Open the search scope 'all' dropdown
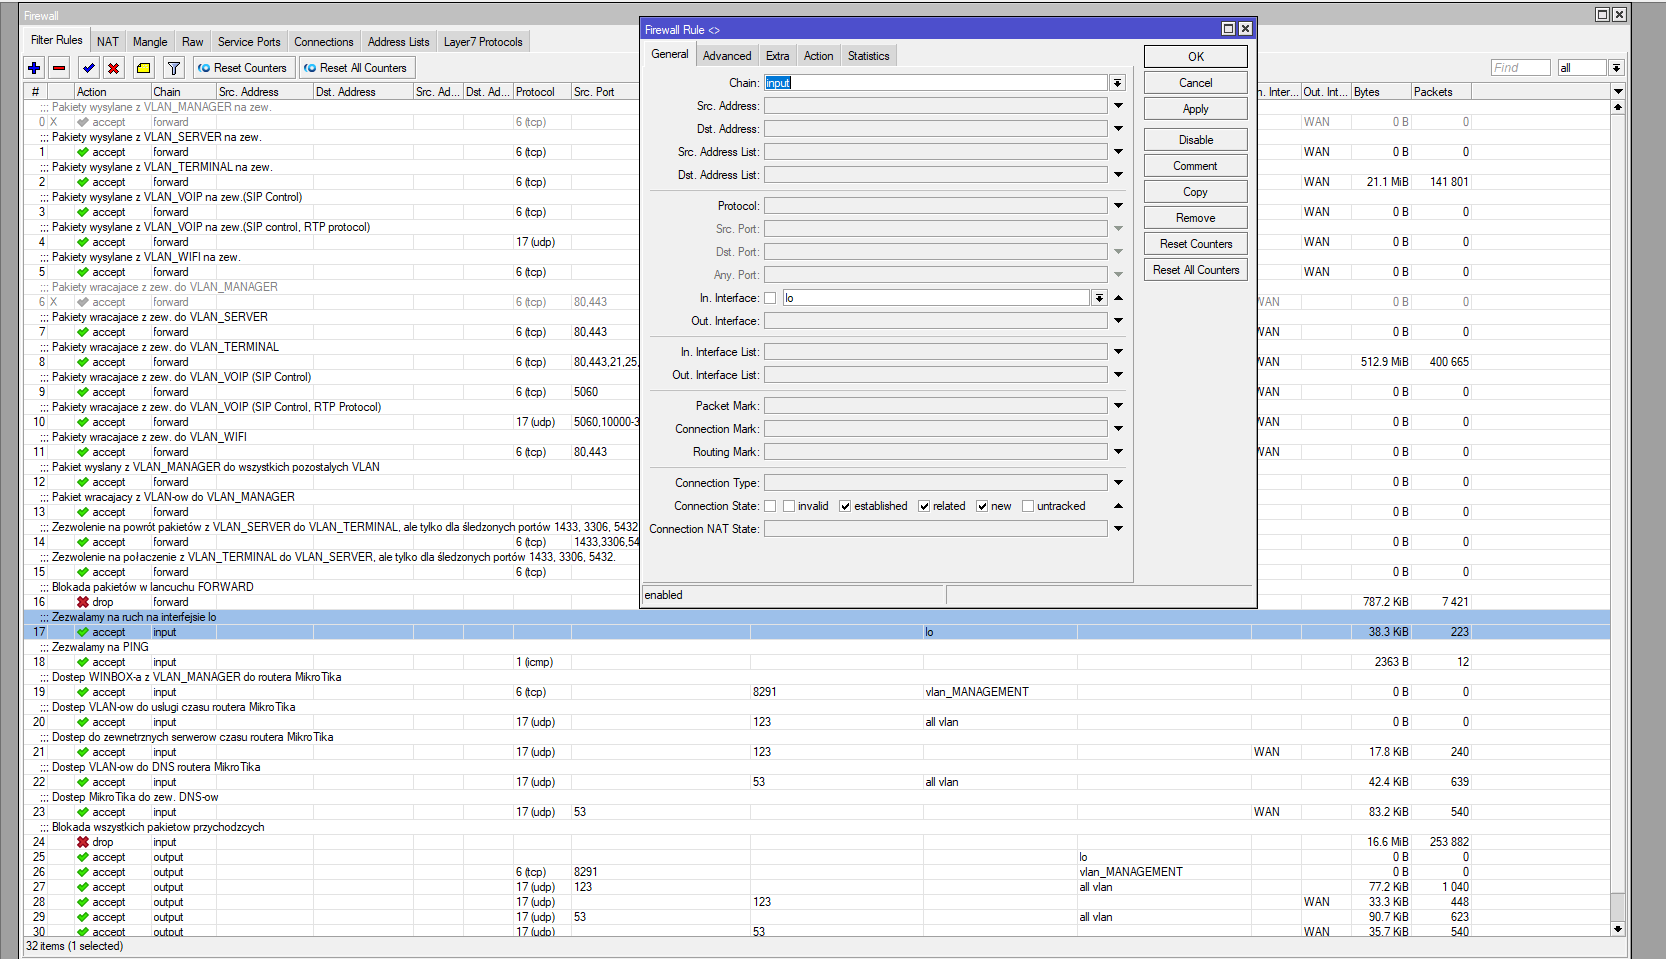The image size is (1666, 959). pyautogui.click(x=1616, y=68)
